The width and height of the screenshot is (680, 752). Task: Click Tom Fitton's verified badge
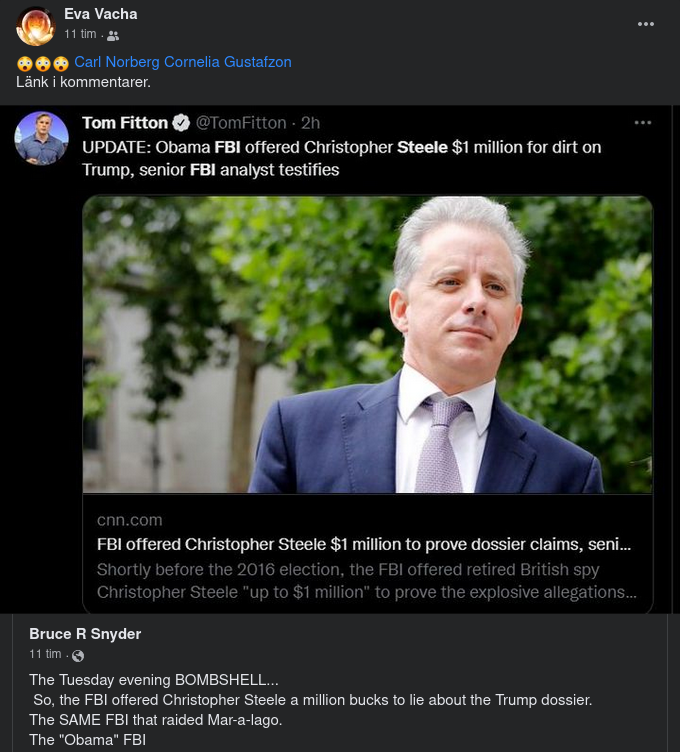coord(181,123)
